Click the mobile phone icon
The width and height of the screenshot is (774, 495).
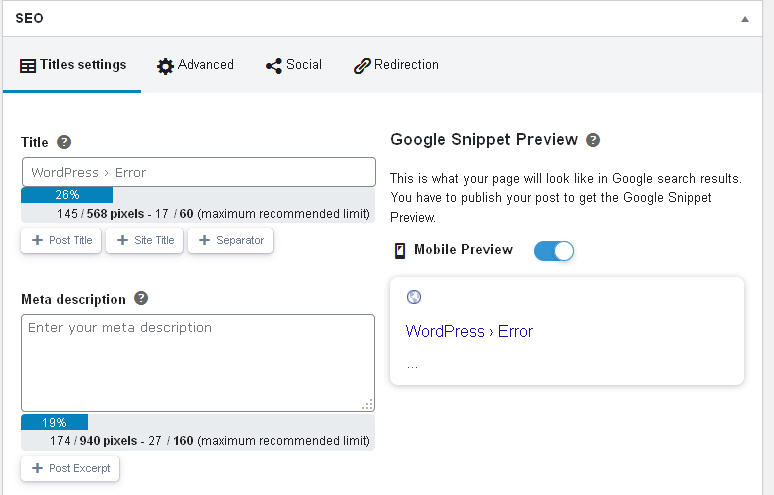[400, 251]
